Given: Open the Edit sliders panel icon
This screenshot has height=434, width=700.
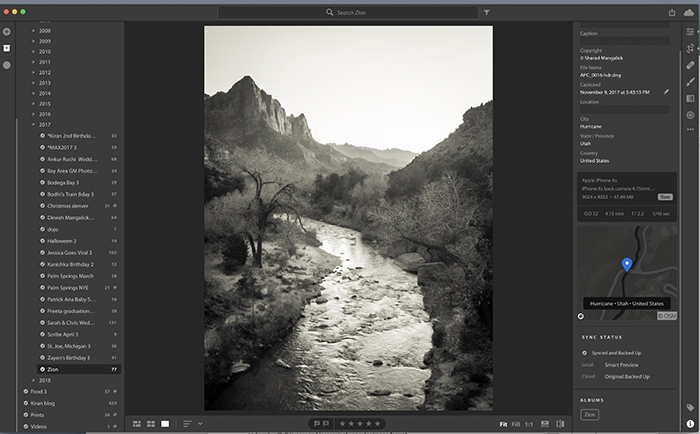Looking at the screenshot, I should (x=690, y=32).
